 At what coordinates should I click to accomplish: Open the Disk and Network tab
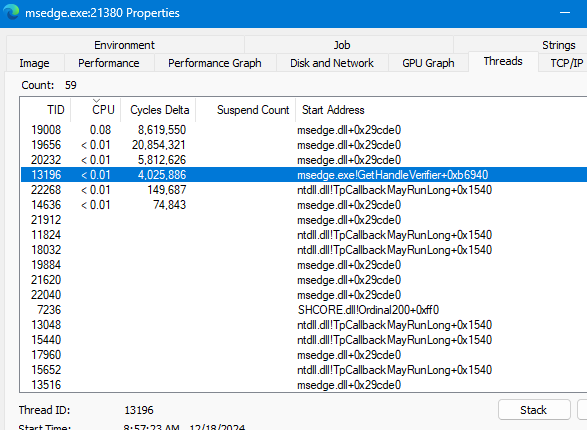coord(332,63)
